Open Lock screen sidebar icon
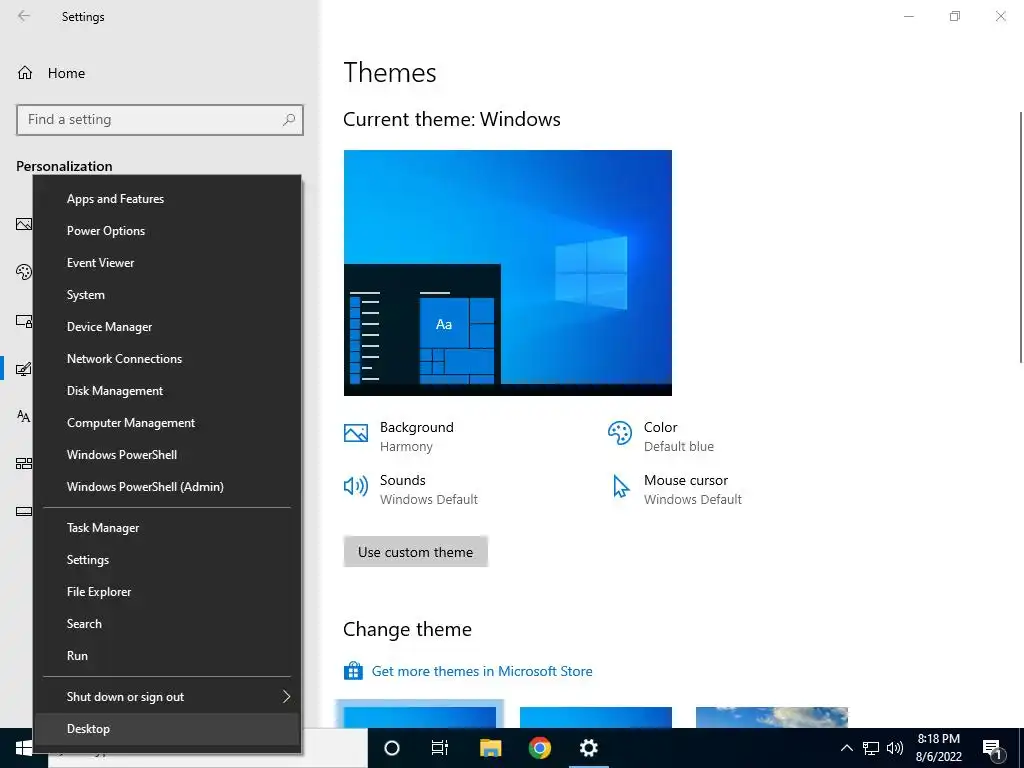 pyautogui.click(x=24, y=321)
